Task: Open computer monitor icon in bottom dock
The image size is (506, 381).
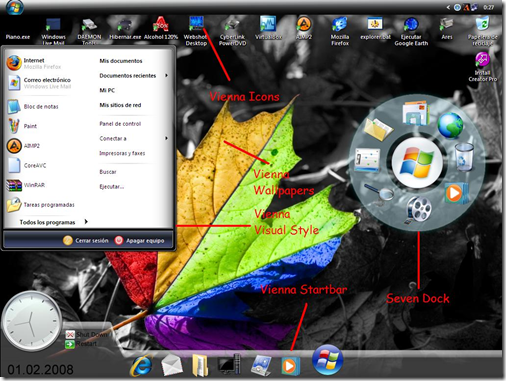Action: pos(229,364)
